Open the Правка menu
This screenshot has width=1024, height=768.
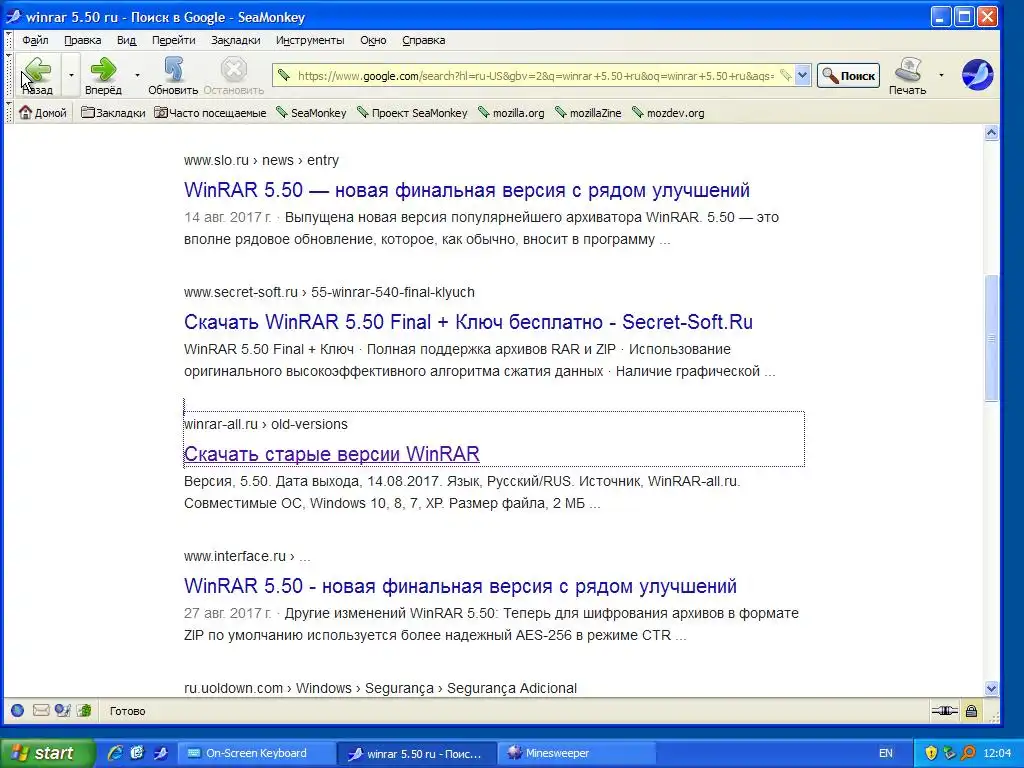point(82,40)
